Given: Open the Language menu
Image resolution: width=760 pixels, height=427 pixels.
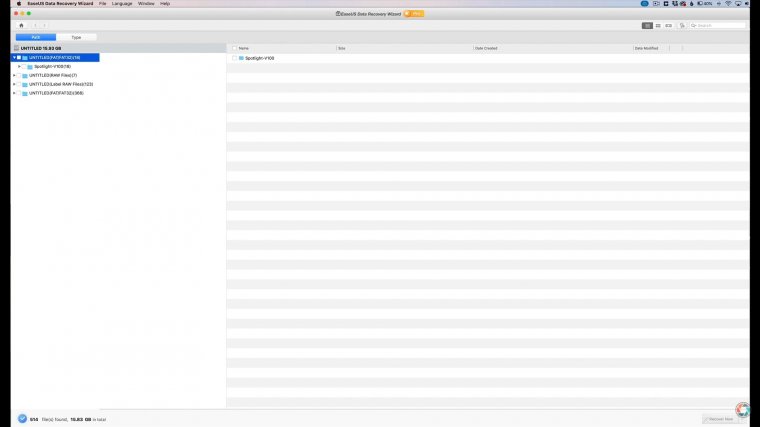Looking at the screenshot, I should pyautogui.click(x=122, y=3).
